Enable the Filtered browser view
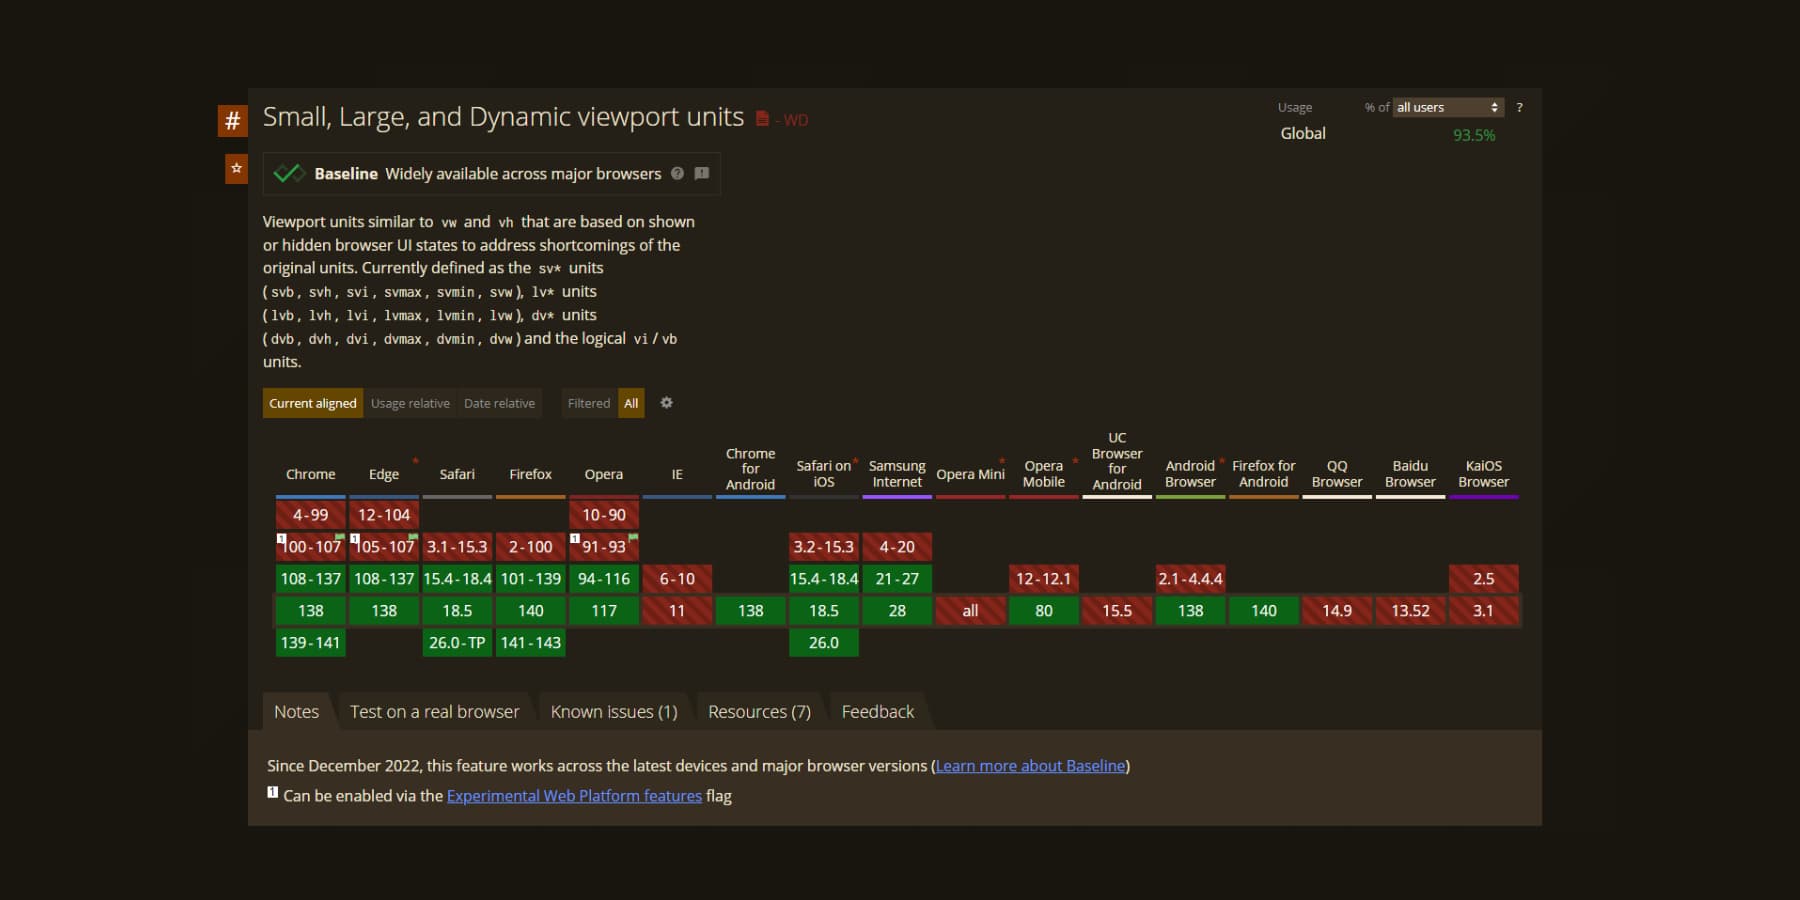The height and width of the screenshot is (900, 1800). click(x=588, y=403)
